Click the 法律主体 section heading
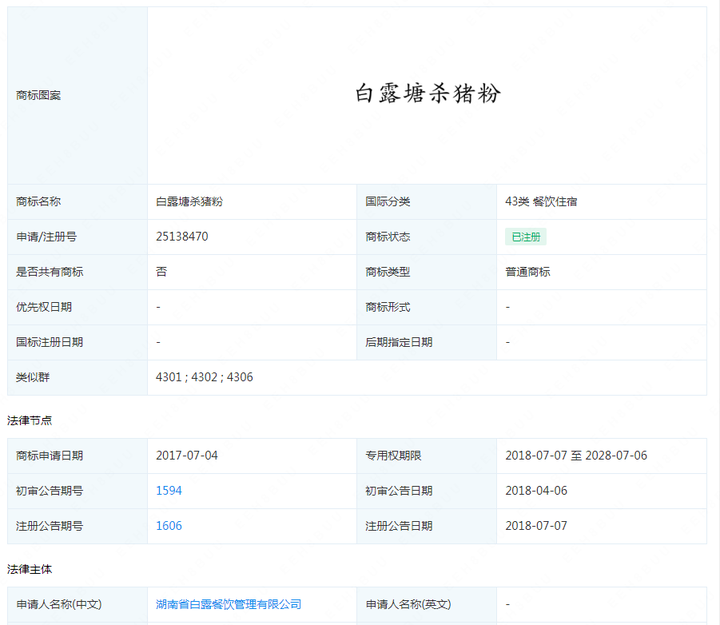Viewport: 720px width, 625px height. [x=30, y=569]
